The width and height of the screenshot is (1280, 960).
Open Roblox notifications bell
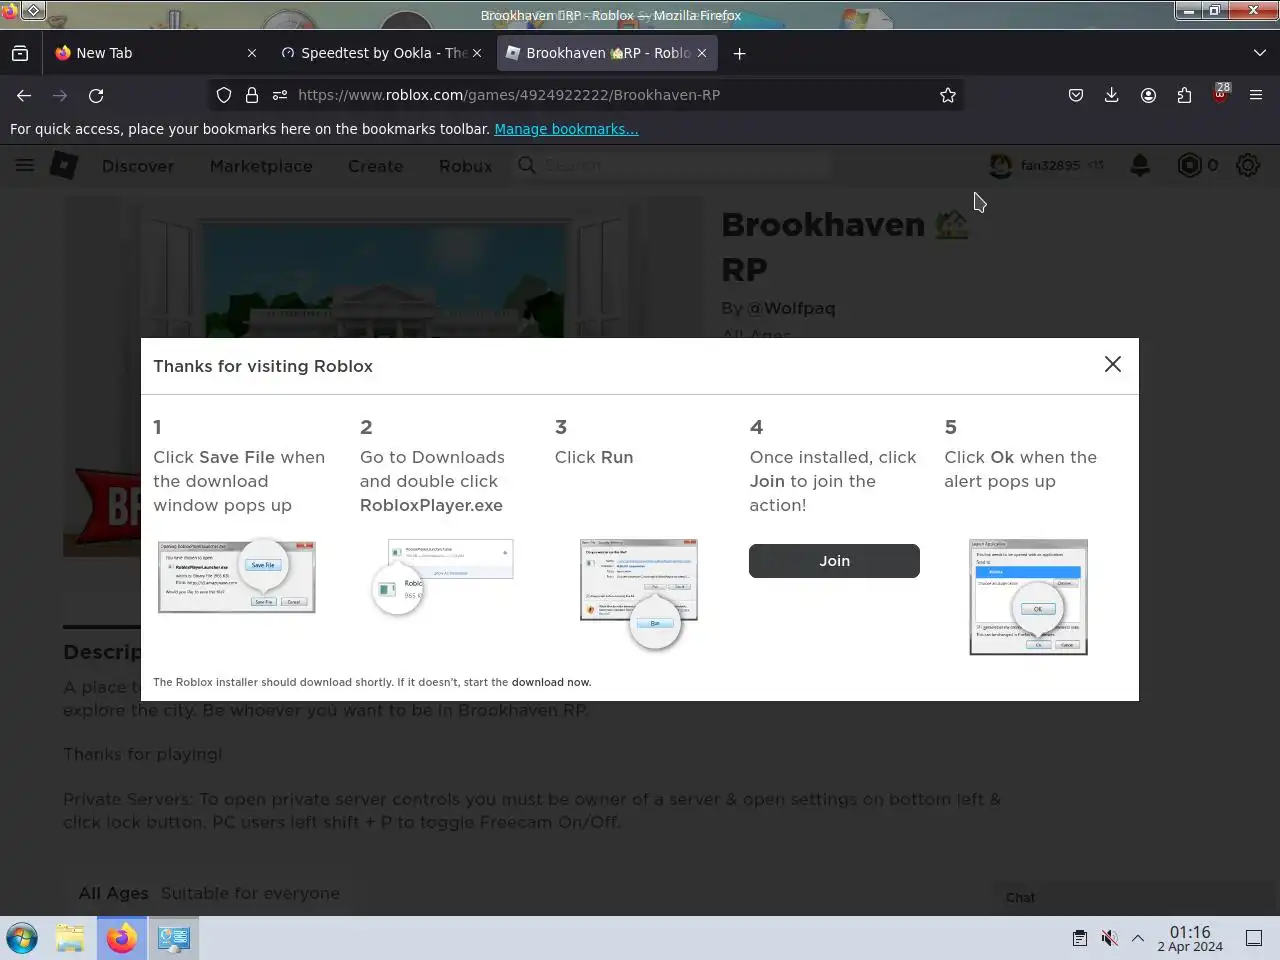1140,165
